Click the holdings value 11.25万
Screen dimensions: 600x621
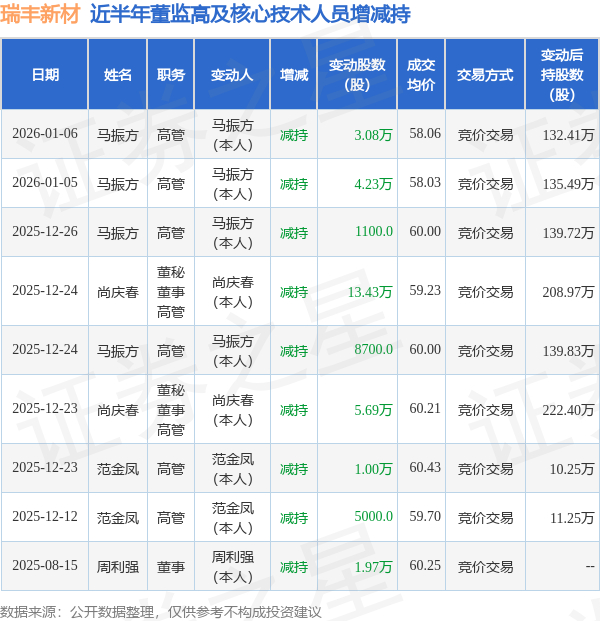[572, 518]
